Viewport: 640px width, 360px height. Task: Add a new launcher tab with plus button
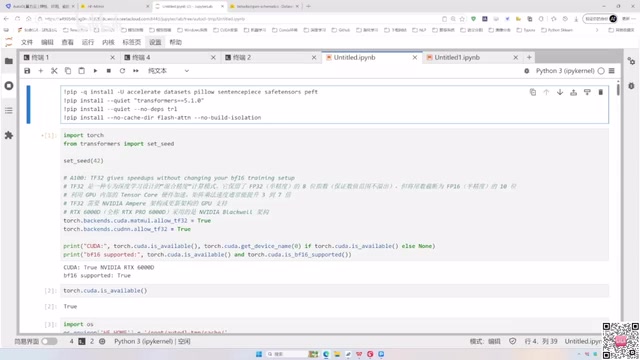(x=529, y=58)
